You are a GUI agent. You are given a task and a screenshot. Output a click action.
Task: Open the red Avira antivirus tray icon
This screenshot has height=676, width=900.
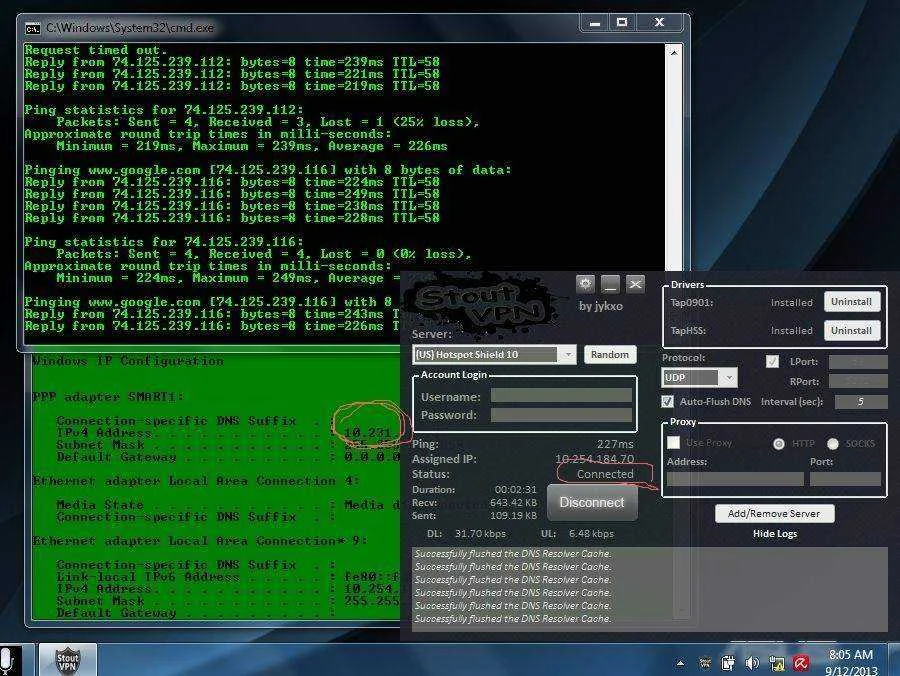pos(801,663)
